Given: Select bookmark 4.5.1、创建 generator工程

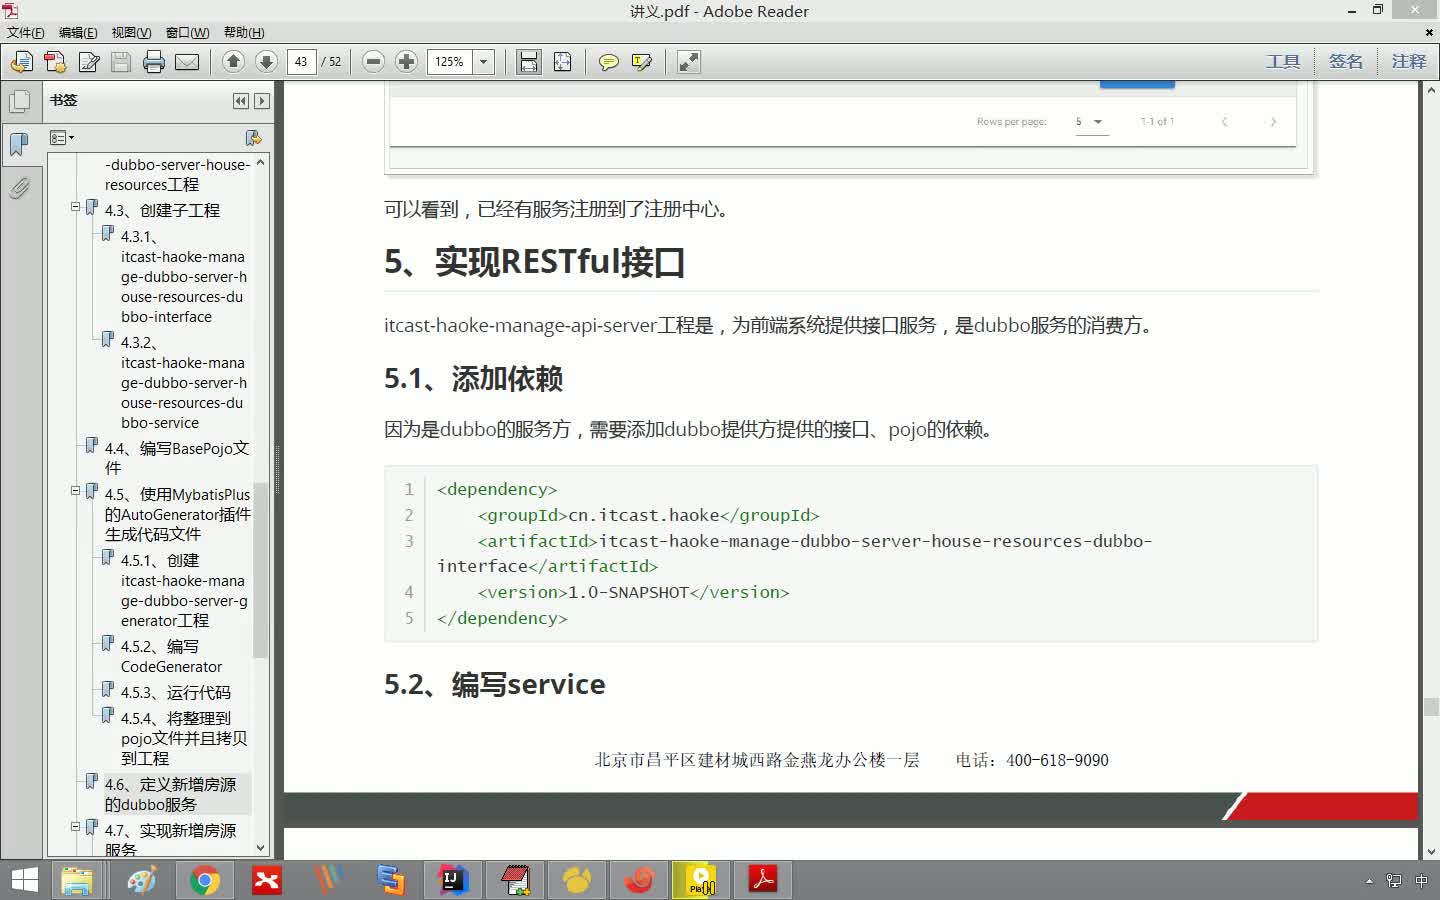Looking at the screenshot, I should point(184,591).
